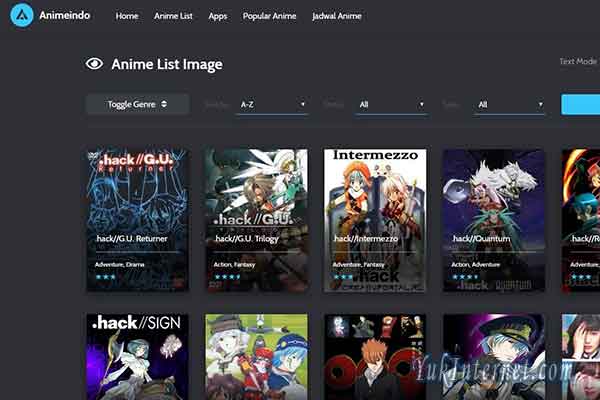Click the .hack//G.U. Trilogy title text
This screenshot has height=400, width=600.
246,239
